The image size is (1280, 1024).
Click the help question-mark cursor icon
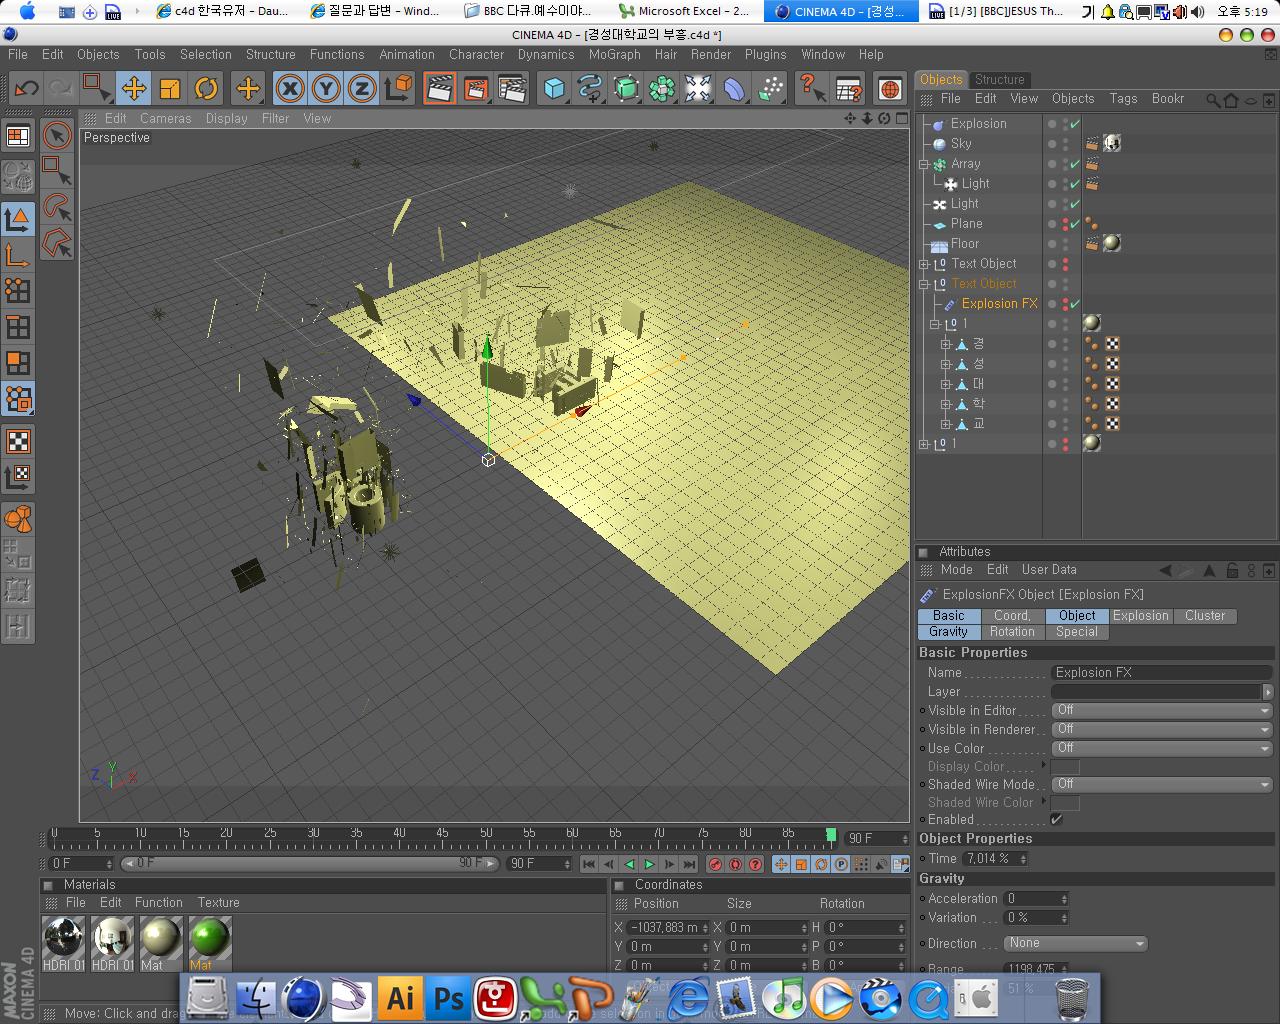pyautogui.click(x=812, y=88)
